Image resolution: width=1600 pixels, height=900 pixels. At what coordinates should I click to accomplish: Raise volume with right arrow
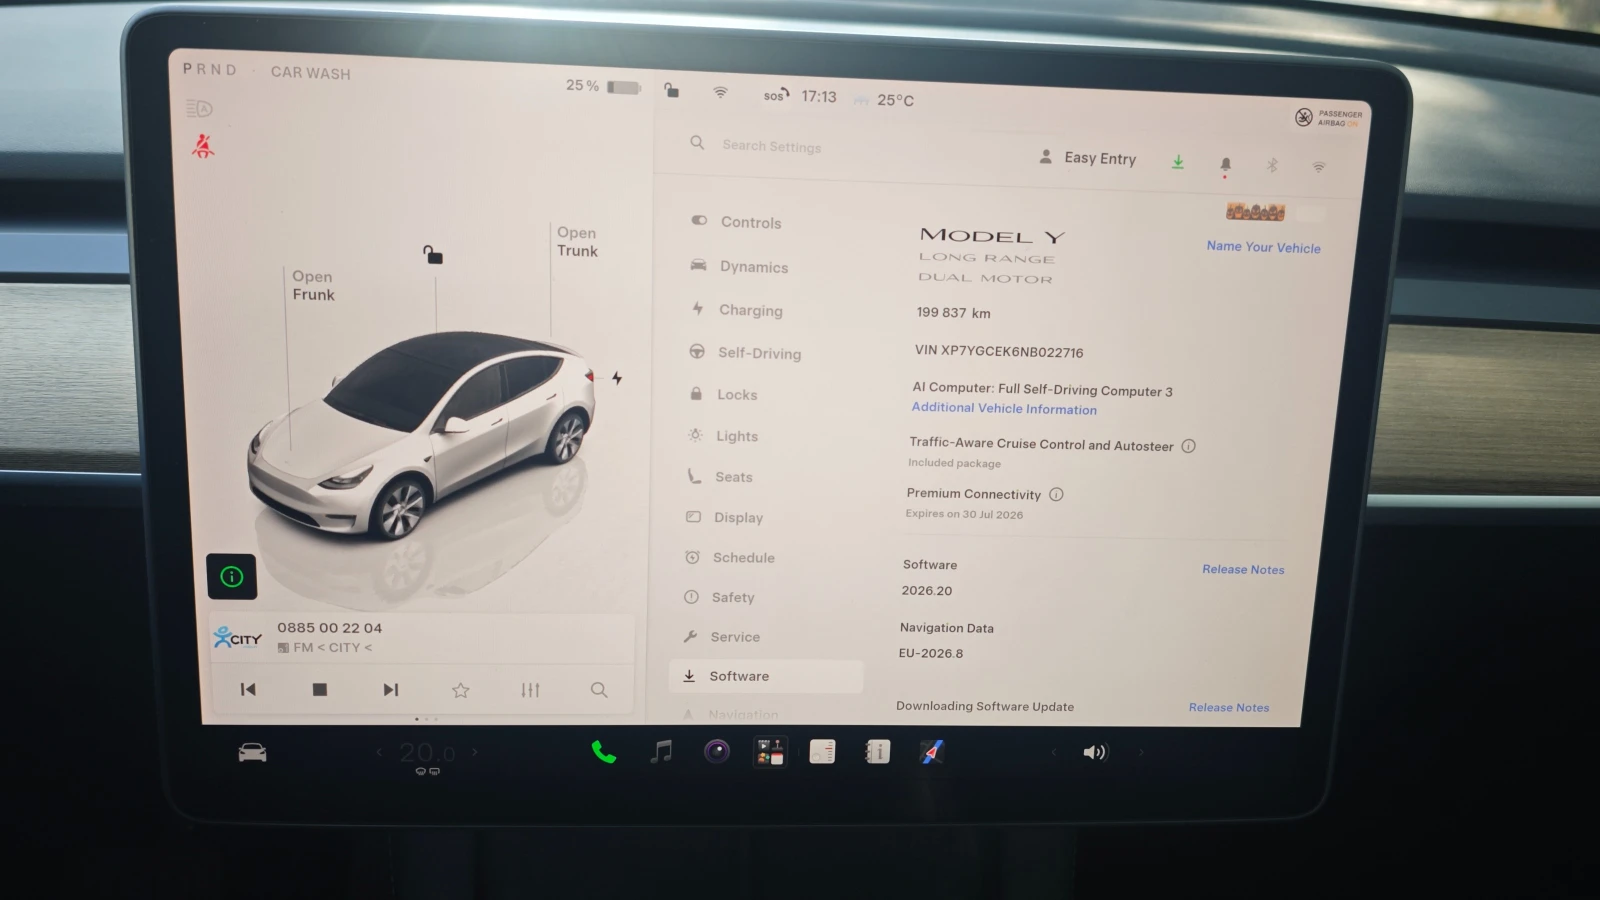pyautogui.click(x=1141, y=752)
